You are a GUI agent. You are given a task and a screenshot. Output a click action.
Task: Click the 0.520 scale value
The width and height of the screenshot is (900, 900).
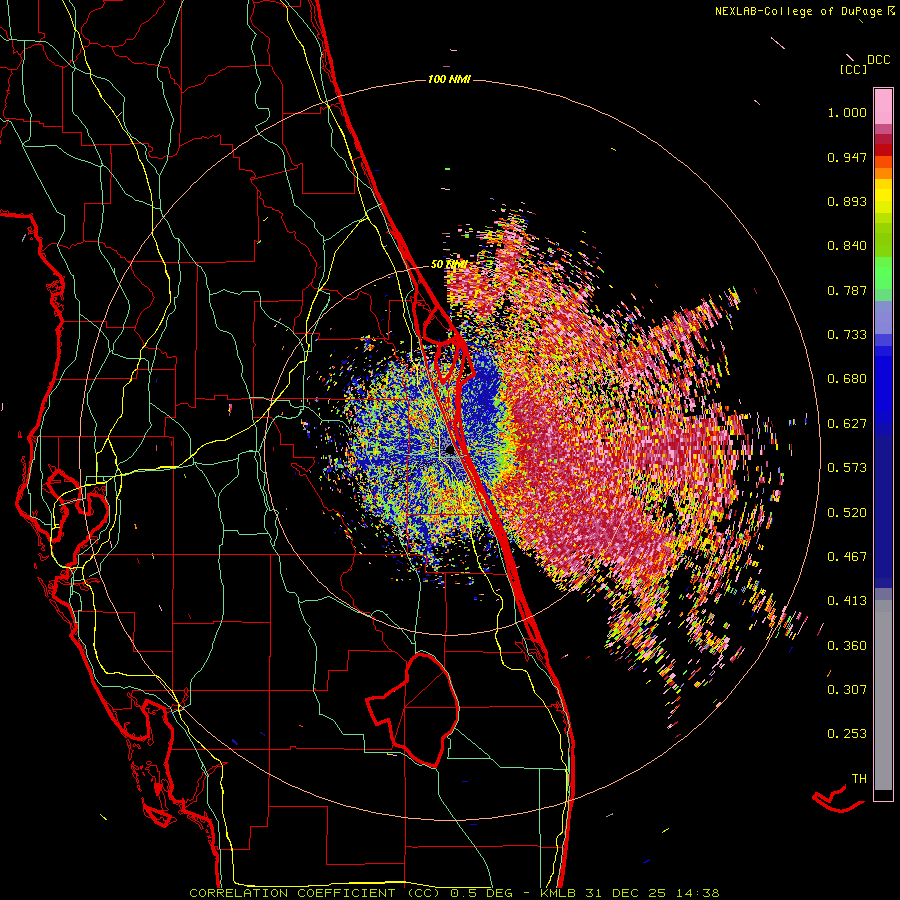(x=847, y=513)
